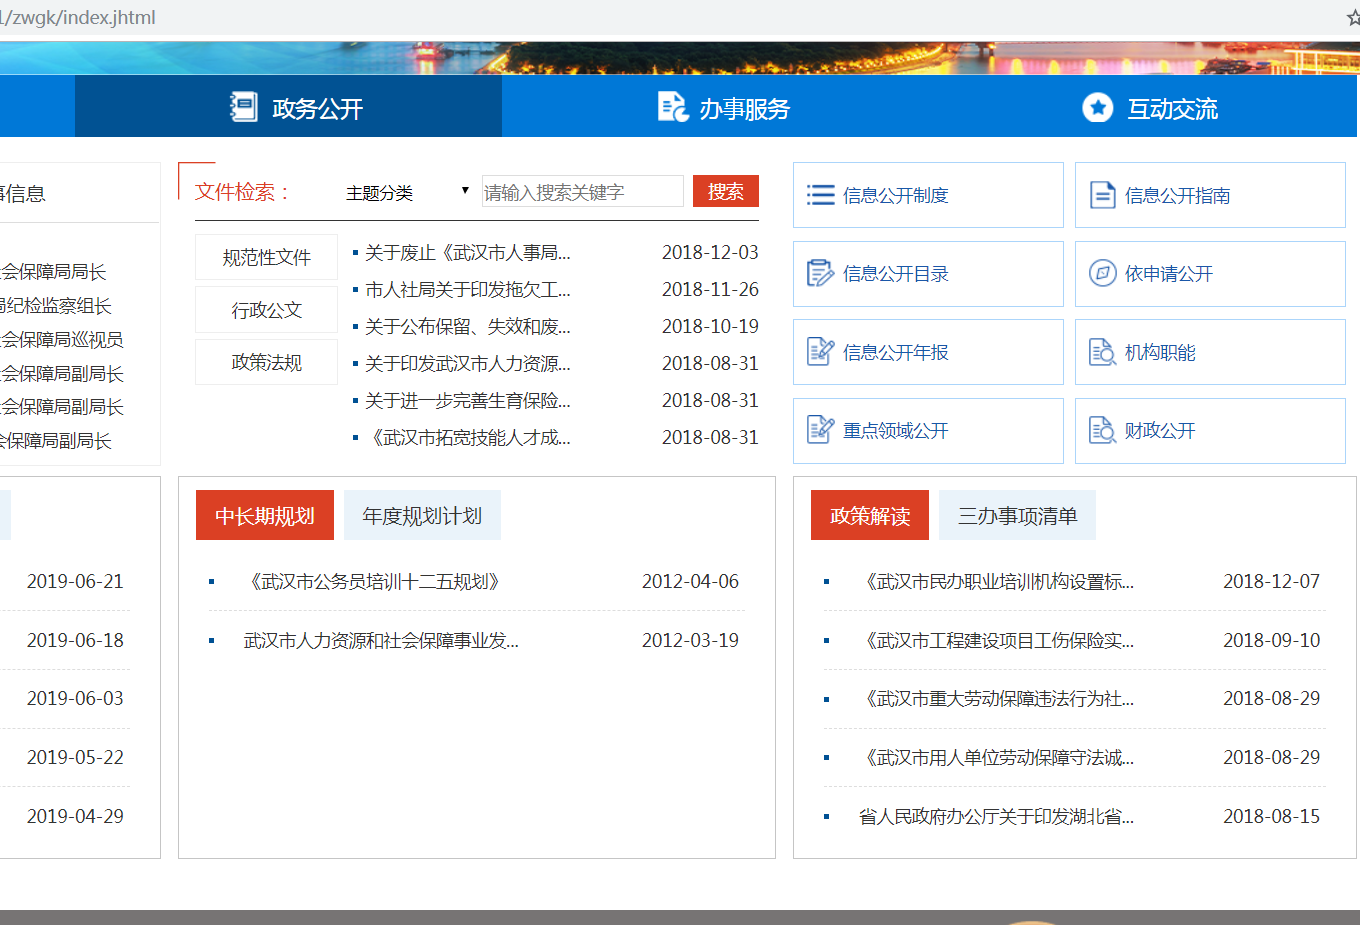The height and width of the screenshot is (925, 1360).
Task: Click the browser bookmark star icon
Action: click(1353, 18)
